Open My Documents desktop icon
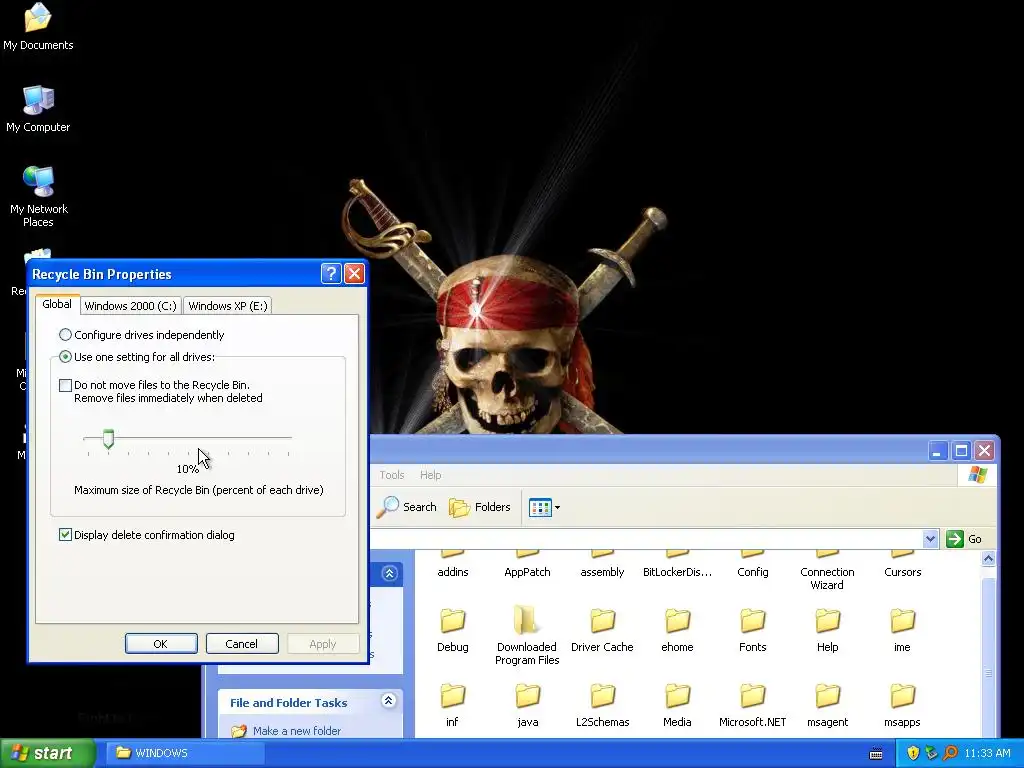Screen dimensions: 1024x768 38,26
